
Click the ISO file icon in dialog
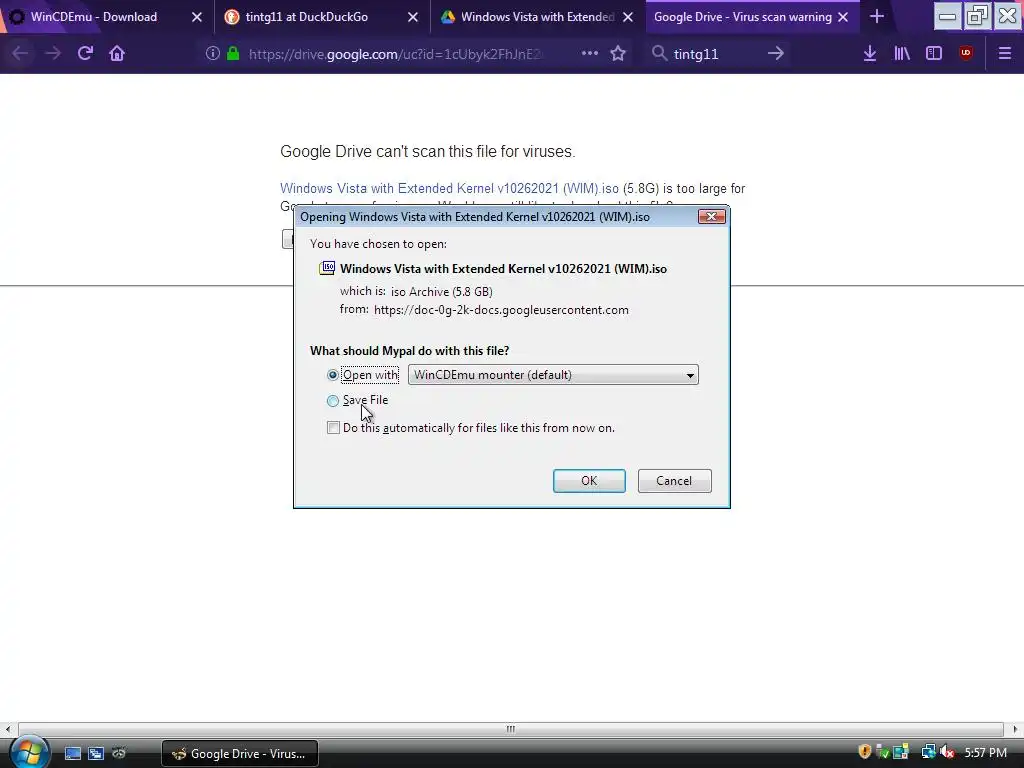[327, 268]
